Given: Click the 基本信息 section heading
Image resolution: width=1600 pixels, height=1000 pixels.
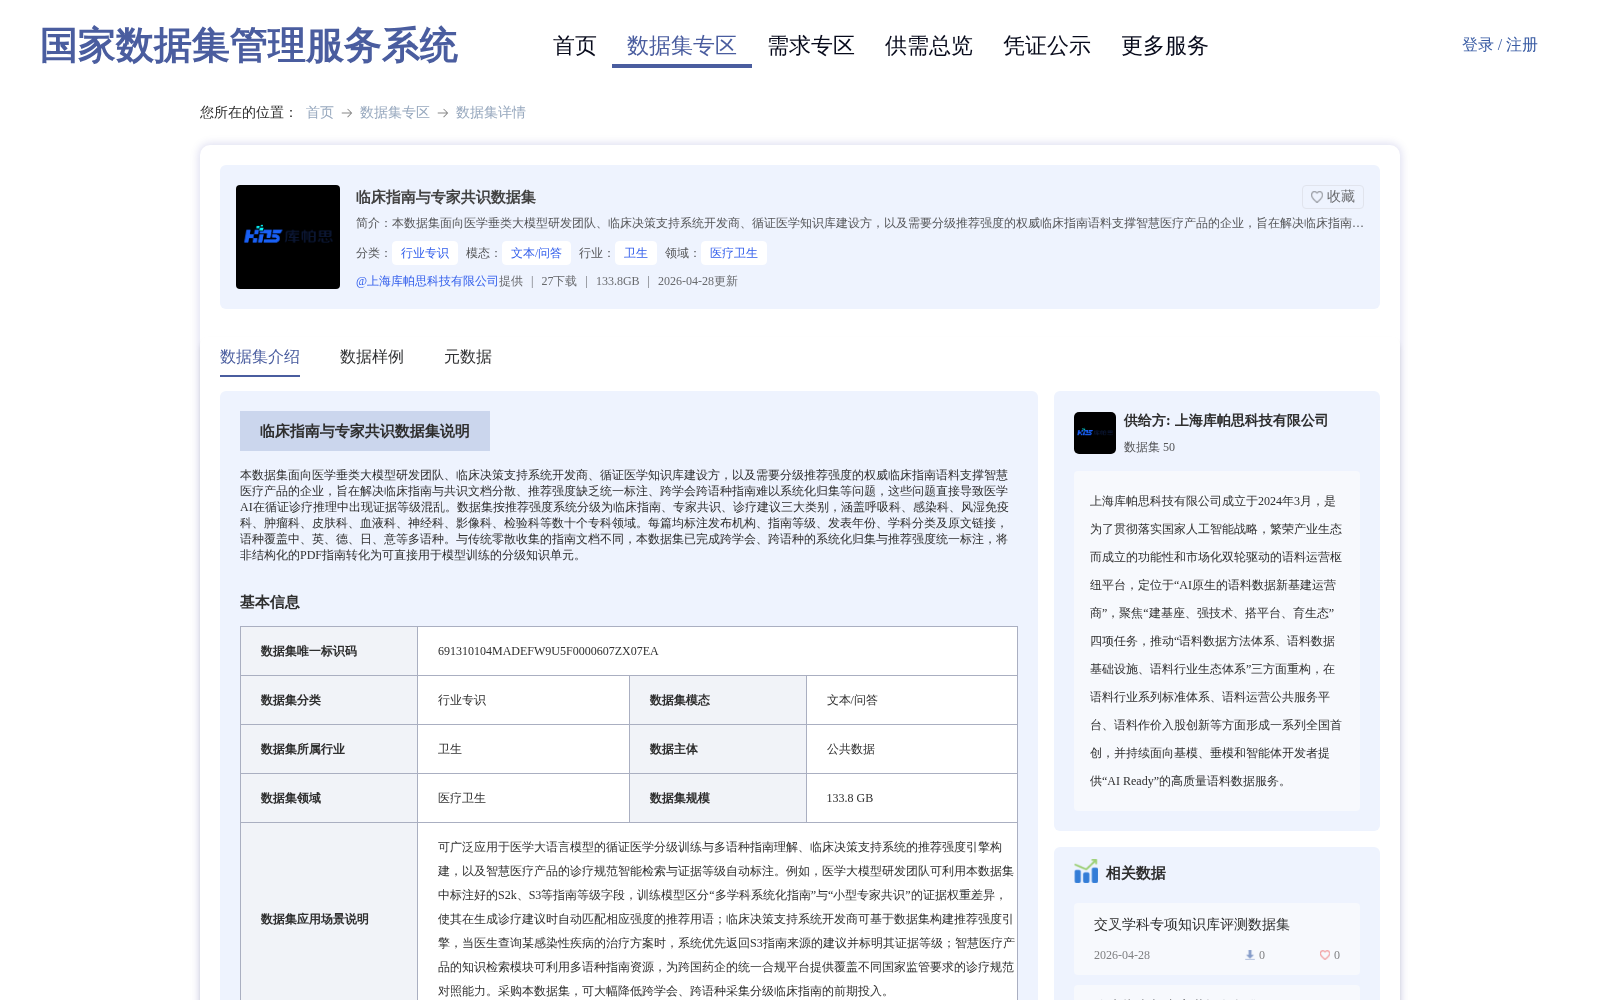Looking at the screenshot, I should 270,602.
